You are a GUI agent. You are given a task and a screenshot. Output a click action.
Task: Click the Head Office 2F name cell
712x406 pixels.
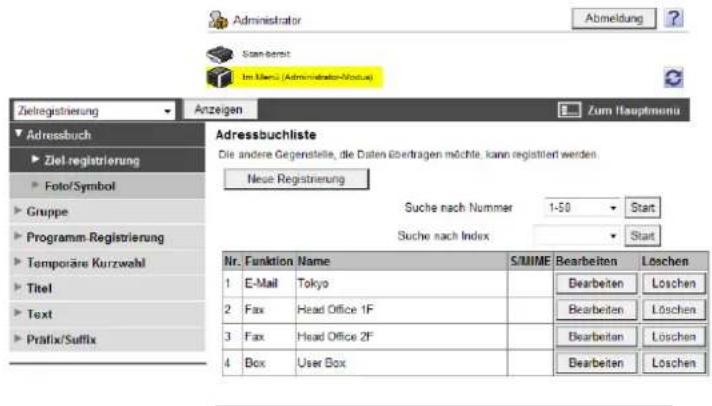point(401,337)
